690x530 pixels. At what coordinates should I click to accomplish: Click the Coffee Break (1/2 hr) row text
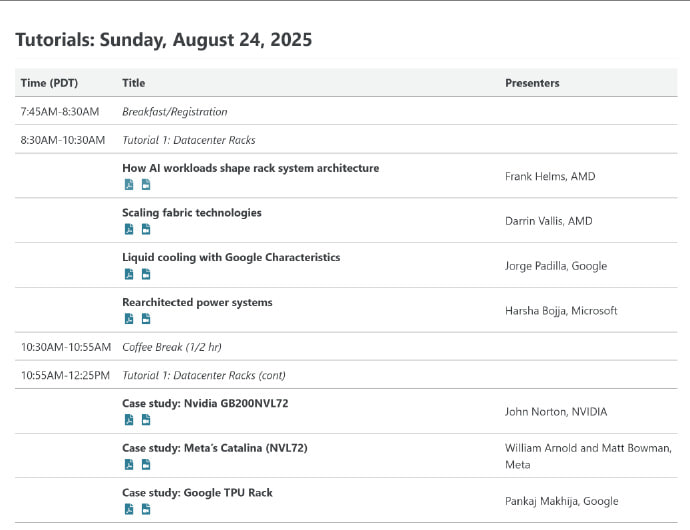click(x=171, y=347)
